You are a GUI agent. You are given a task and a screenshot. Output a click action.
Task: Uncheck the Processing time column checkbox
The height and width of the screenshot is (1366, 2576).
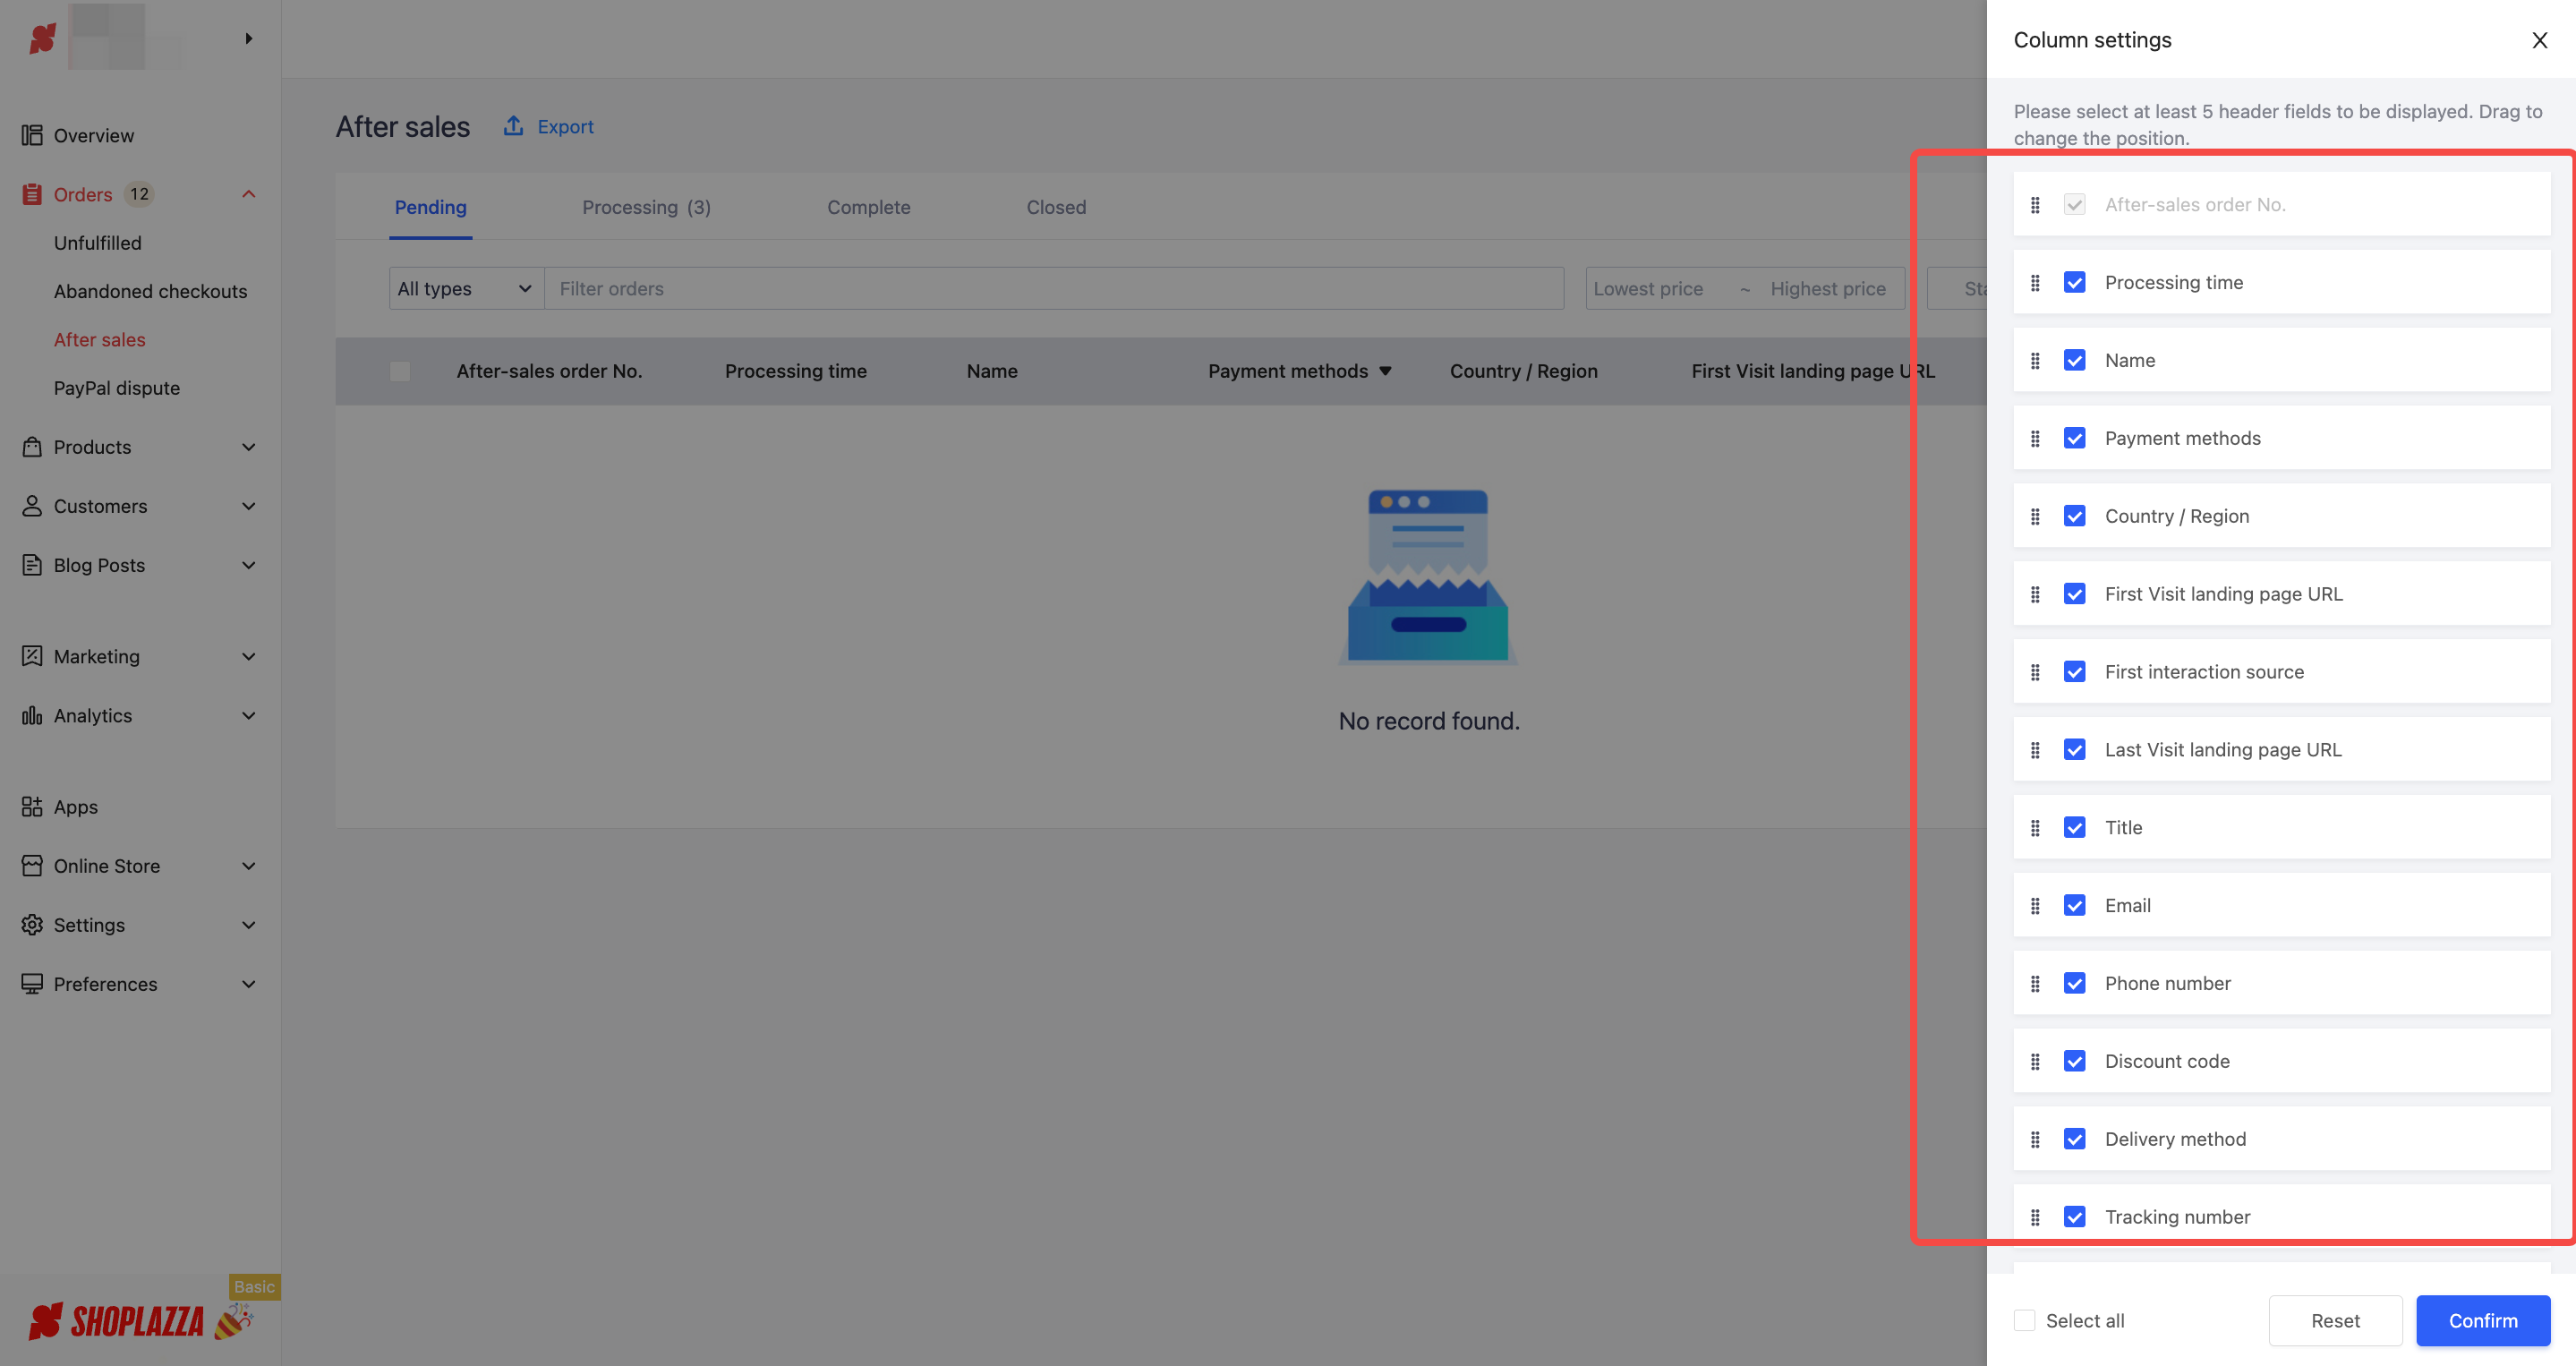(2075, 283)
